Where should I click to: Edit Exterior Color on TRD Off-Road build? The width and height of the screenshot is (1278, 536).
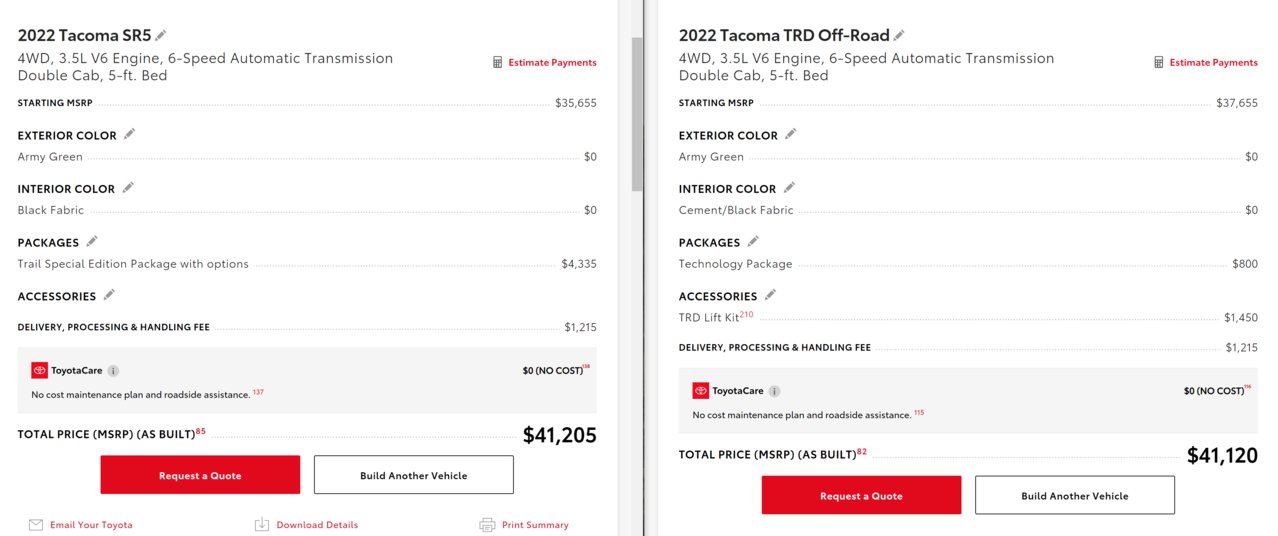coord(790,134)
